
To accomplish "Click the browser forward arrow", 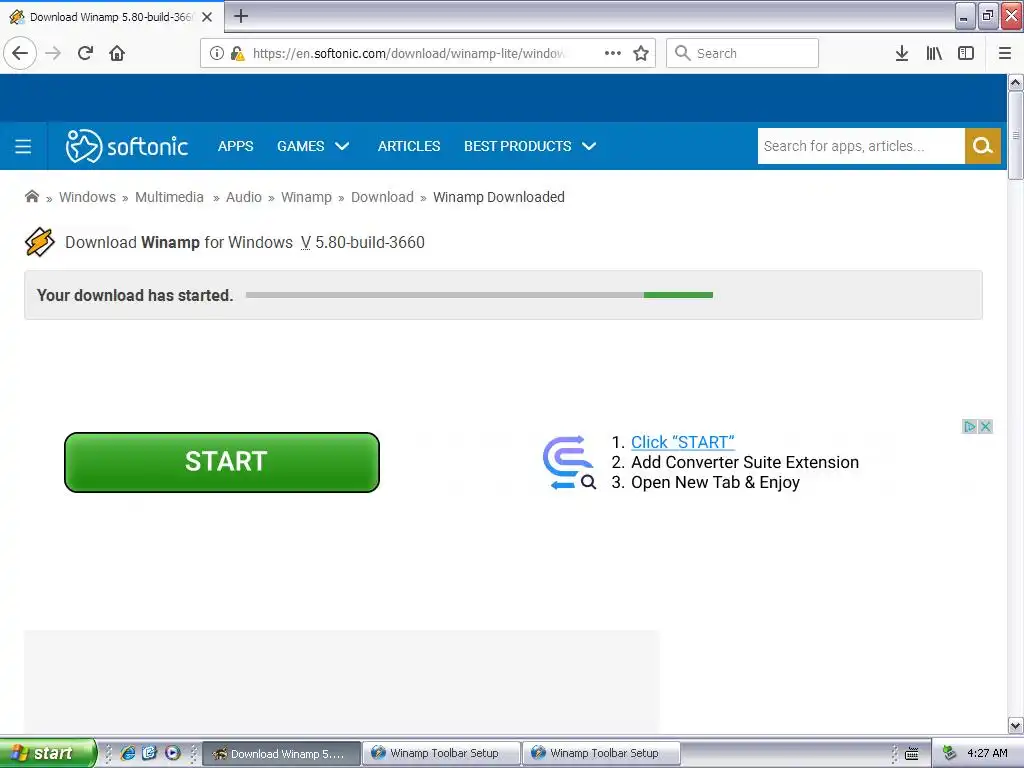I will click(53, 53).
